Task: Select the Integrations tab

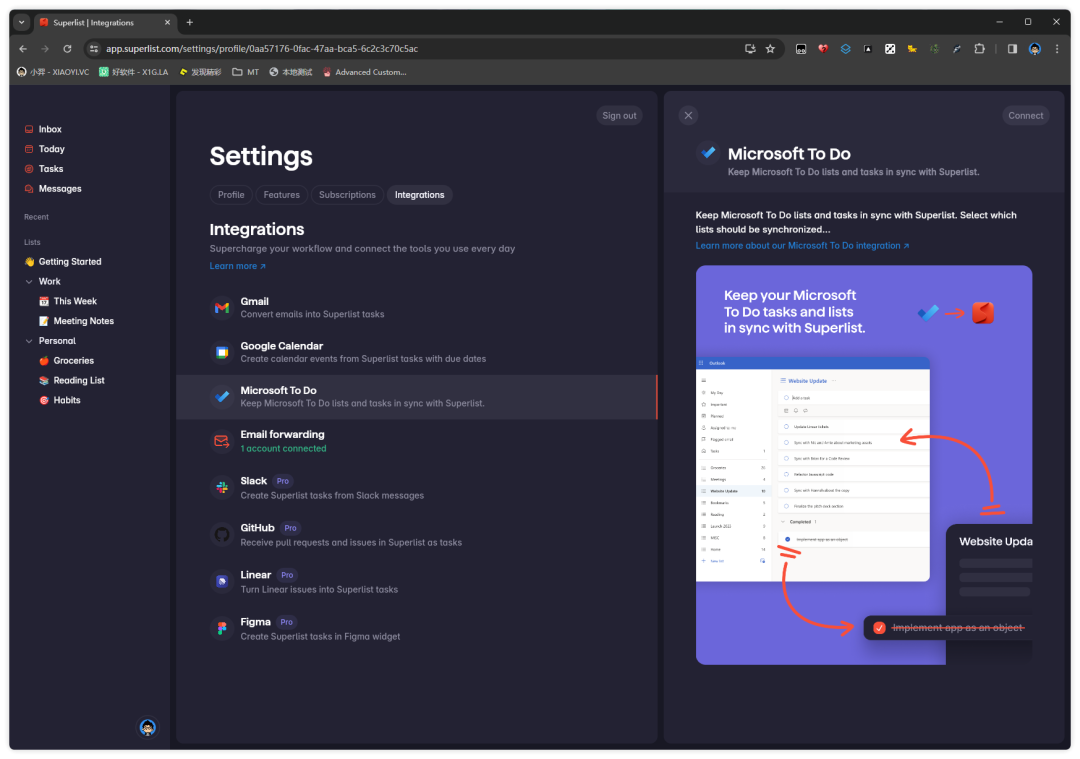Action: tap(419, 195)
